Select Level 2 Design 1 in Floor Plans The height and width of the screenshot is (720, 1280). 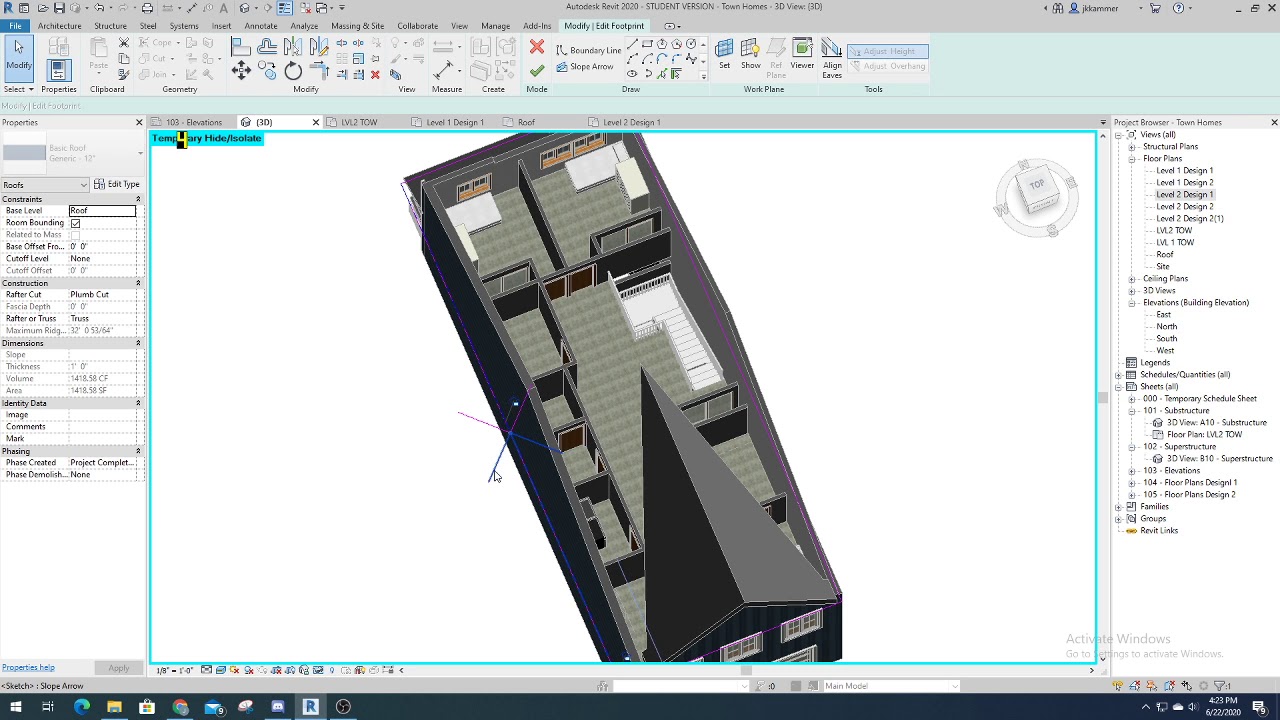(1184, 195)
